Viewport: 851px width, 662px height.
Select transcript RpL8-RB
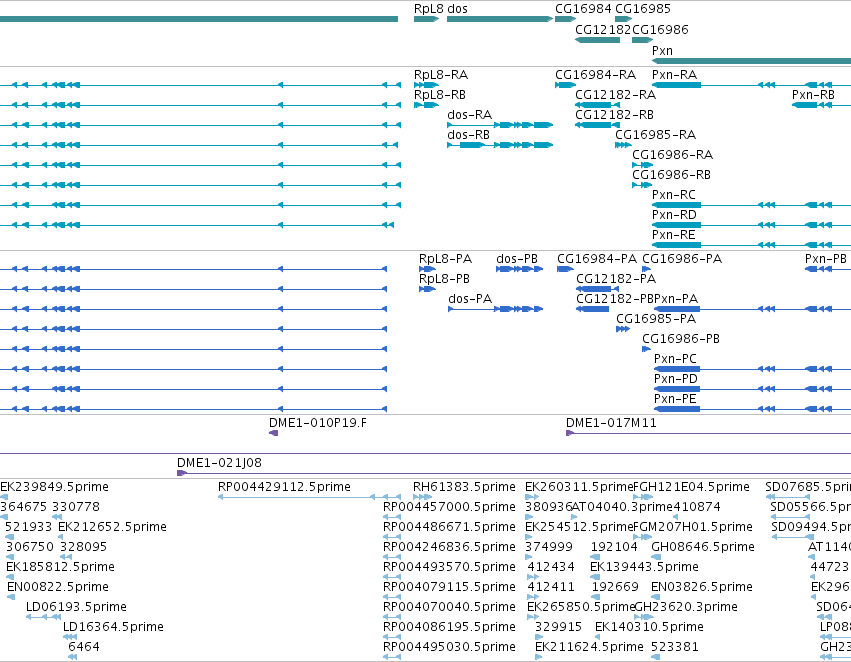[x=440, y=94]
